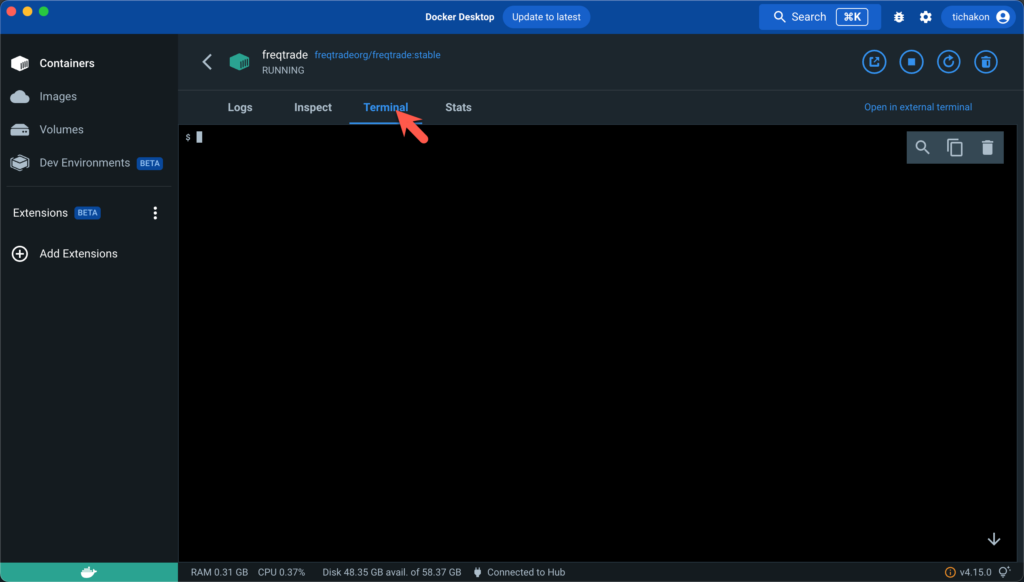This screenshot has width=1024, height=582.
Task: Open container in browser icon
Action: coord(874,62)
